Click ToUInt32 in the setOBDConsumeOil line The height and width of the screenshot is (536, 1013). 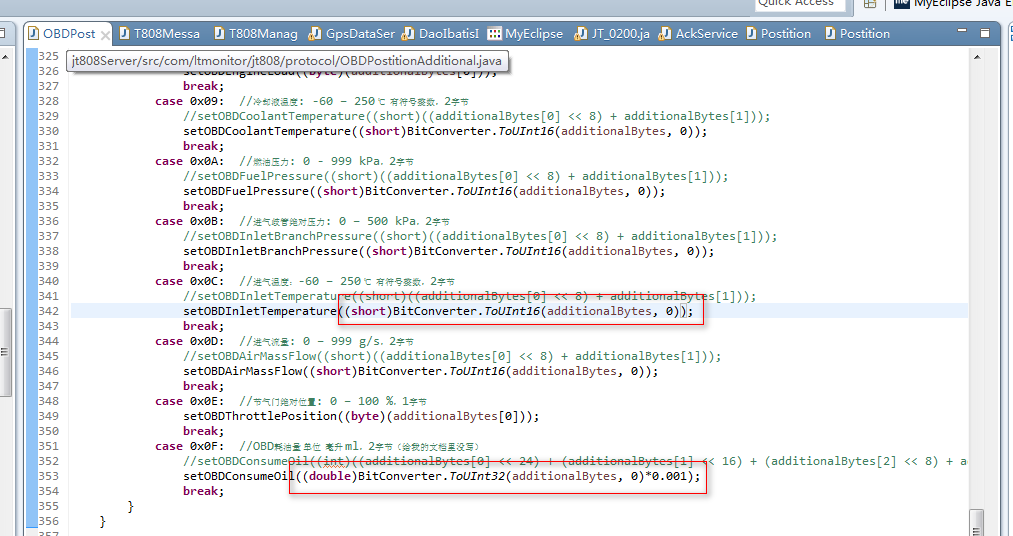474,476
